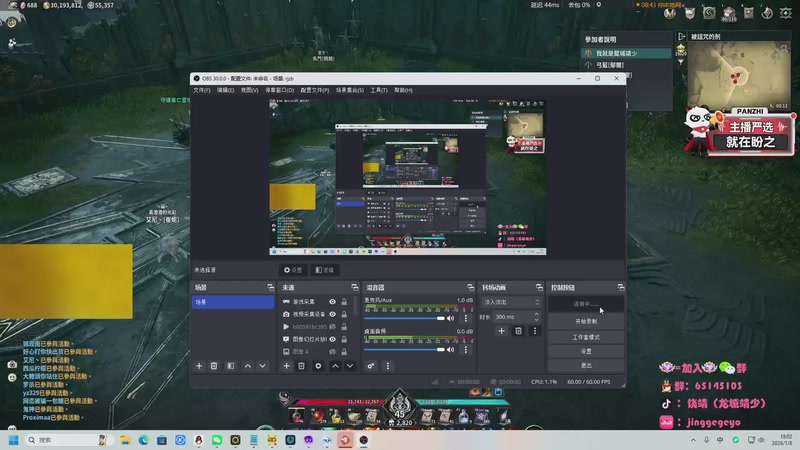
Task: Click source 滤镜 filters button above docks
Action: 324,270
